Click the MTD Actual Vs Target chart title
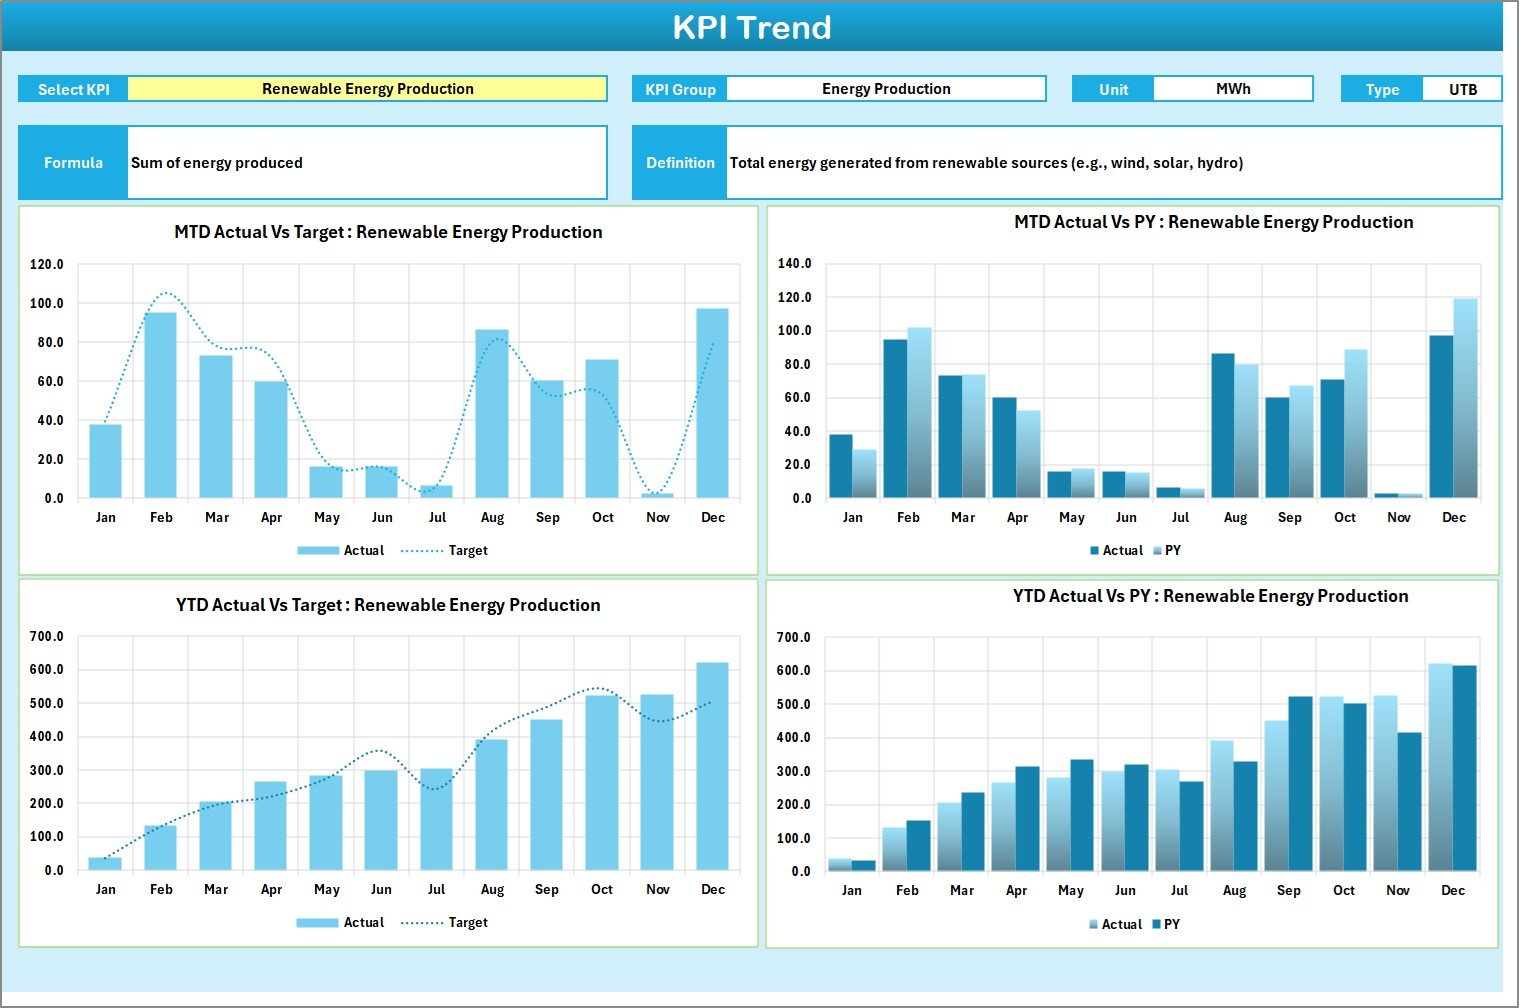Image resolution: width=1519 pixels, height=1008 pixels. (x=389, y=231)
